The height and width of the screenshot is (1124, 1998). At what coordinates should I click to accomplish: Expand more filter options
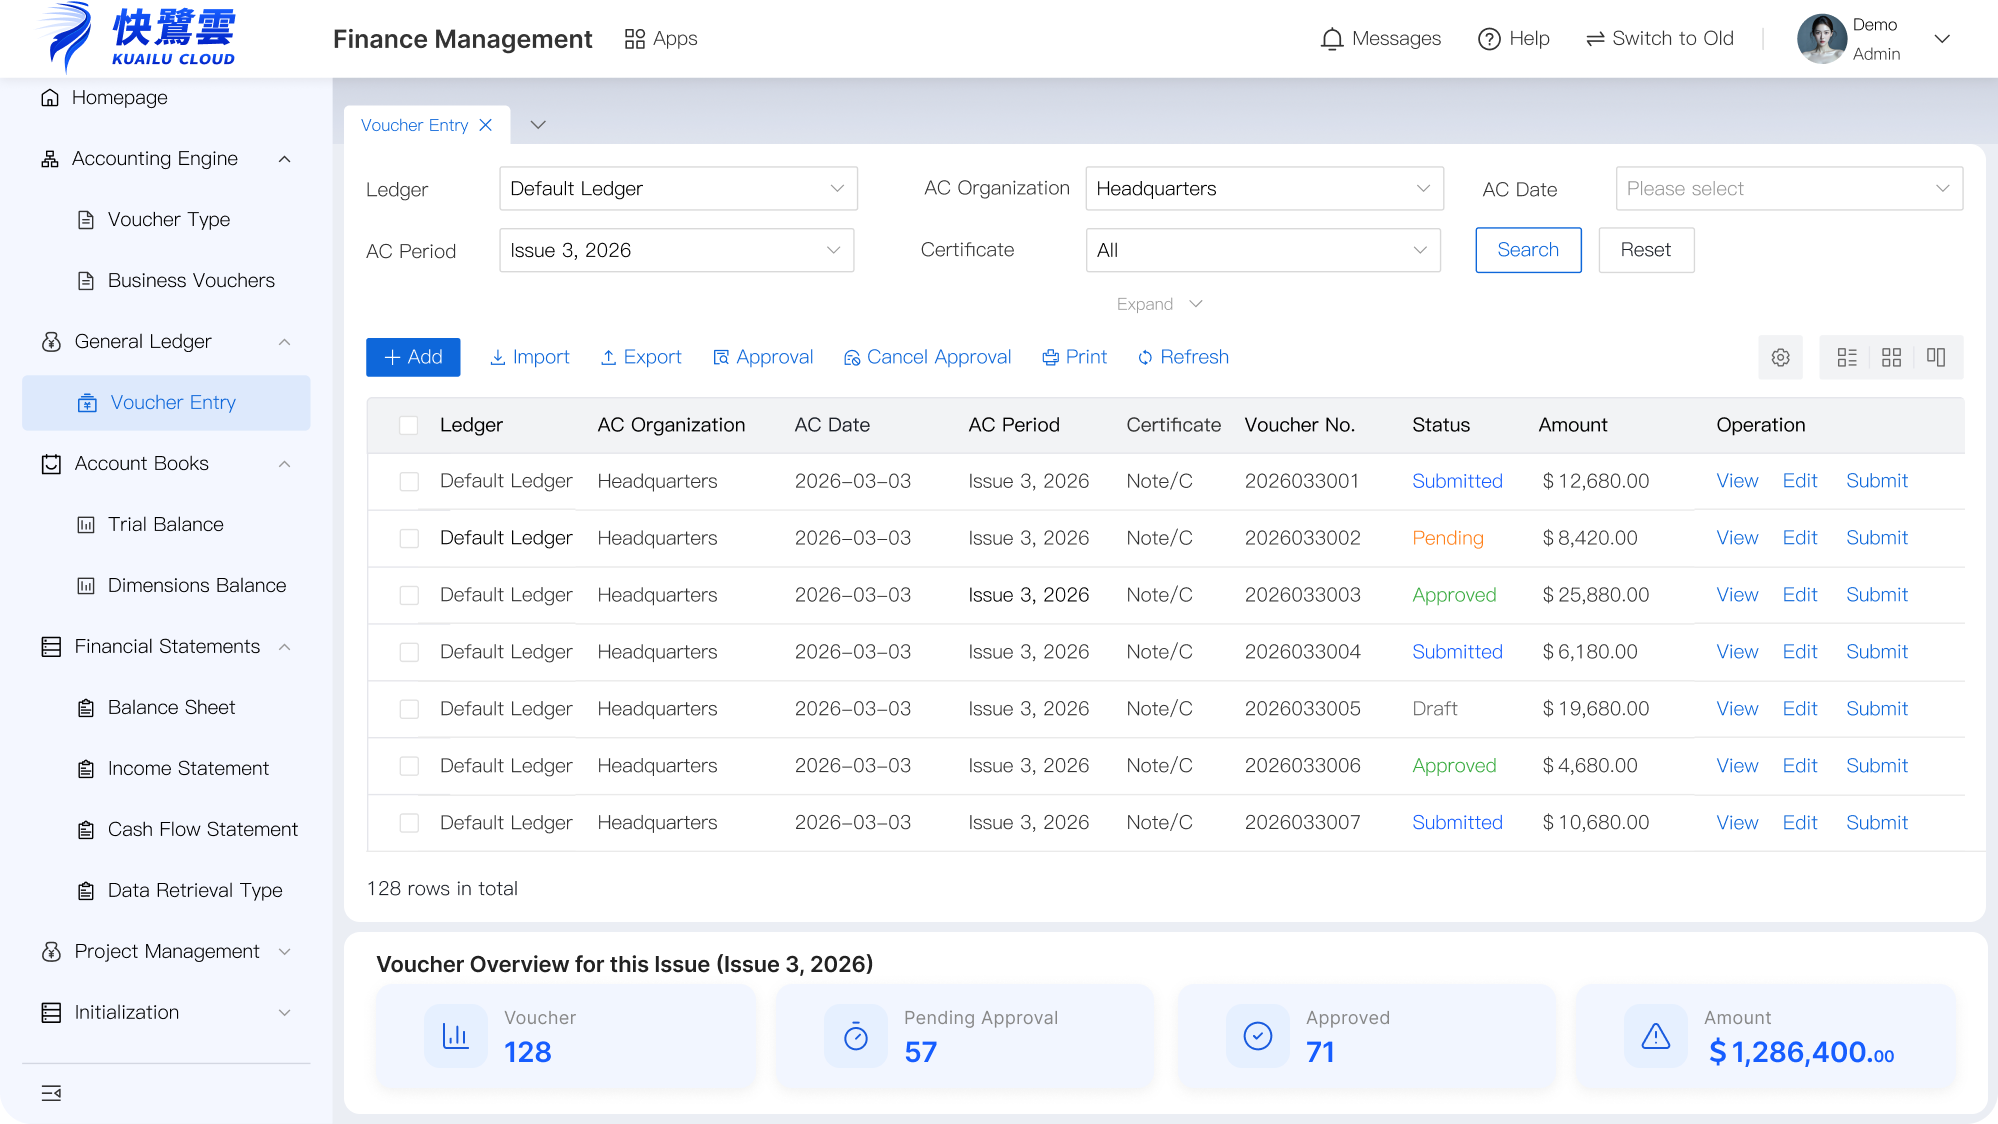(1159, 304)
